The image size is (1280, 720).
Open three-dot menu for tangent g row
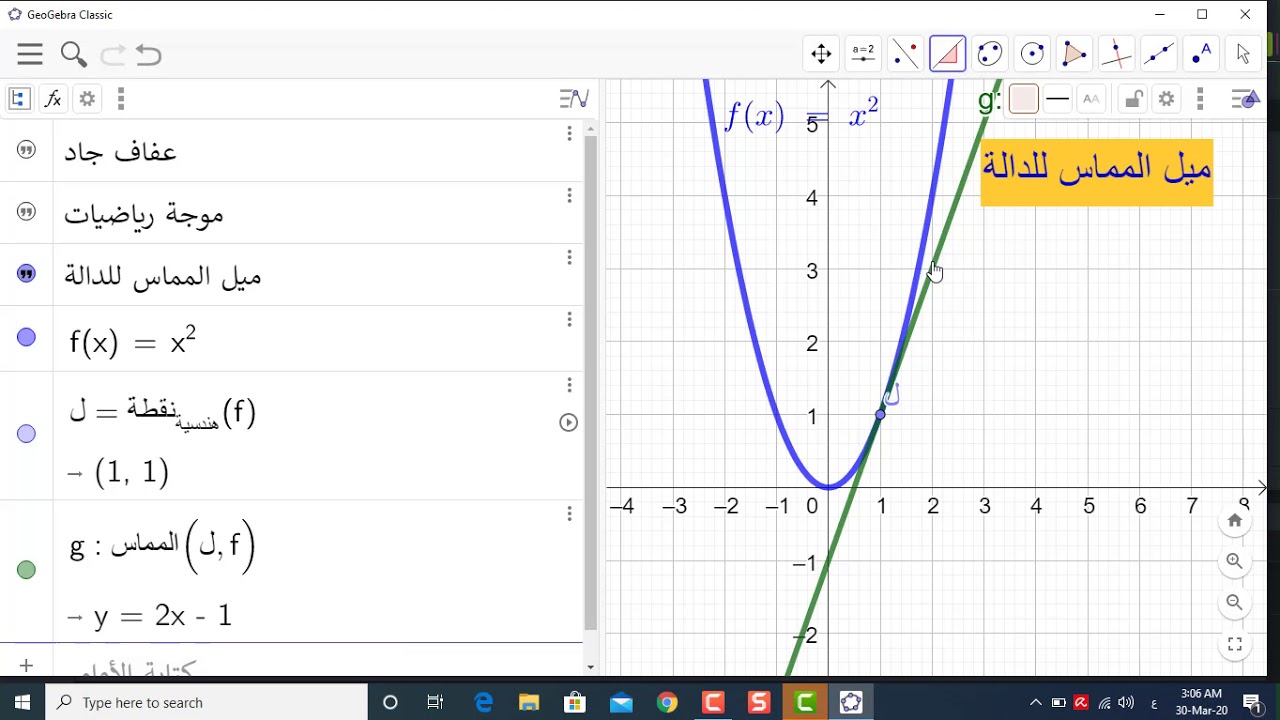point(569,514)
